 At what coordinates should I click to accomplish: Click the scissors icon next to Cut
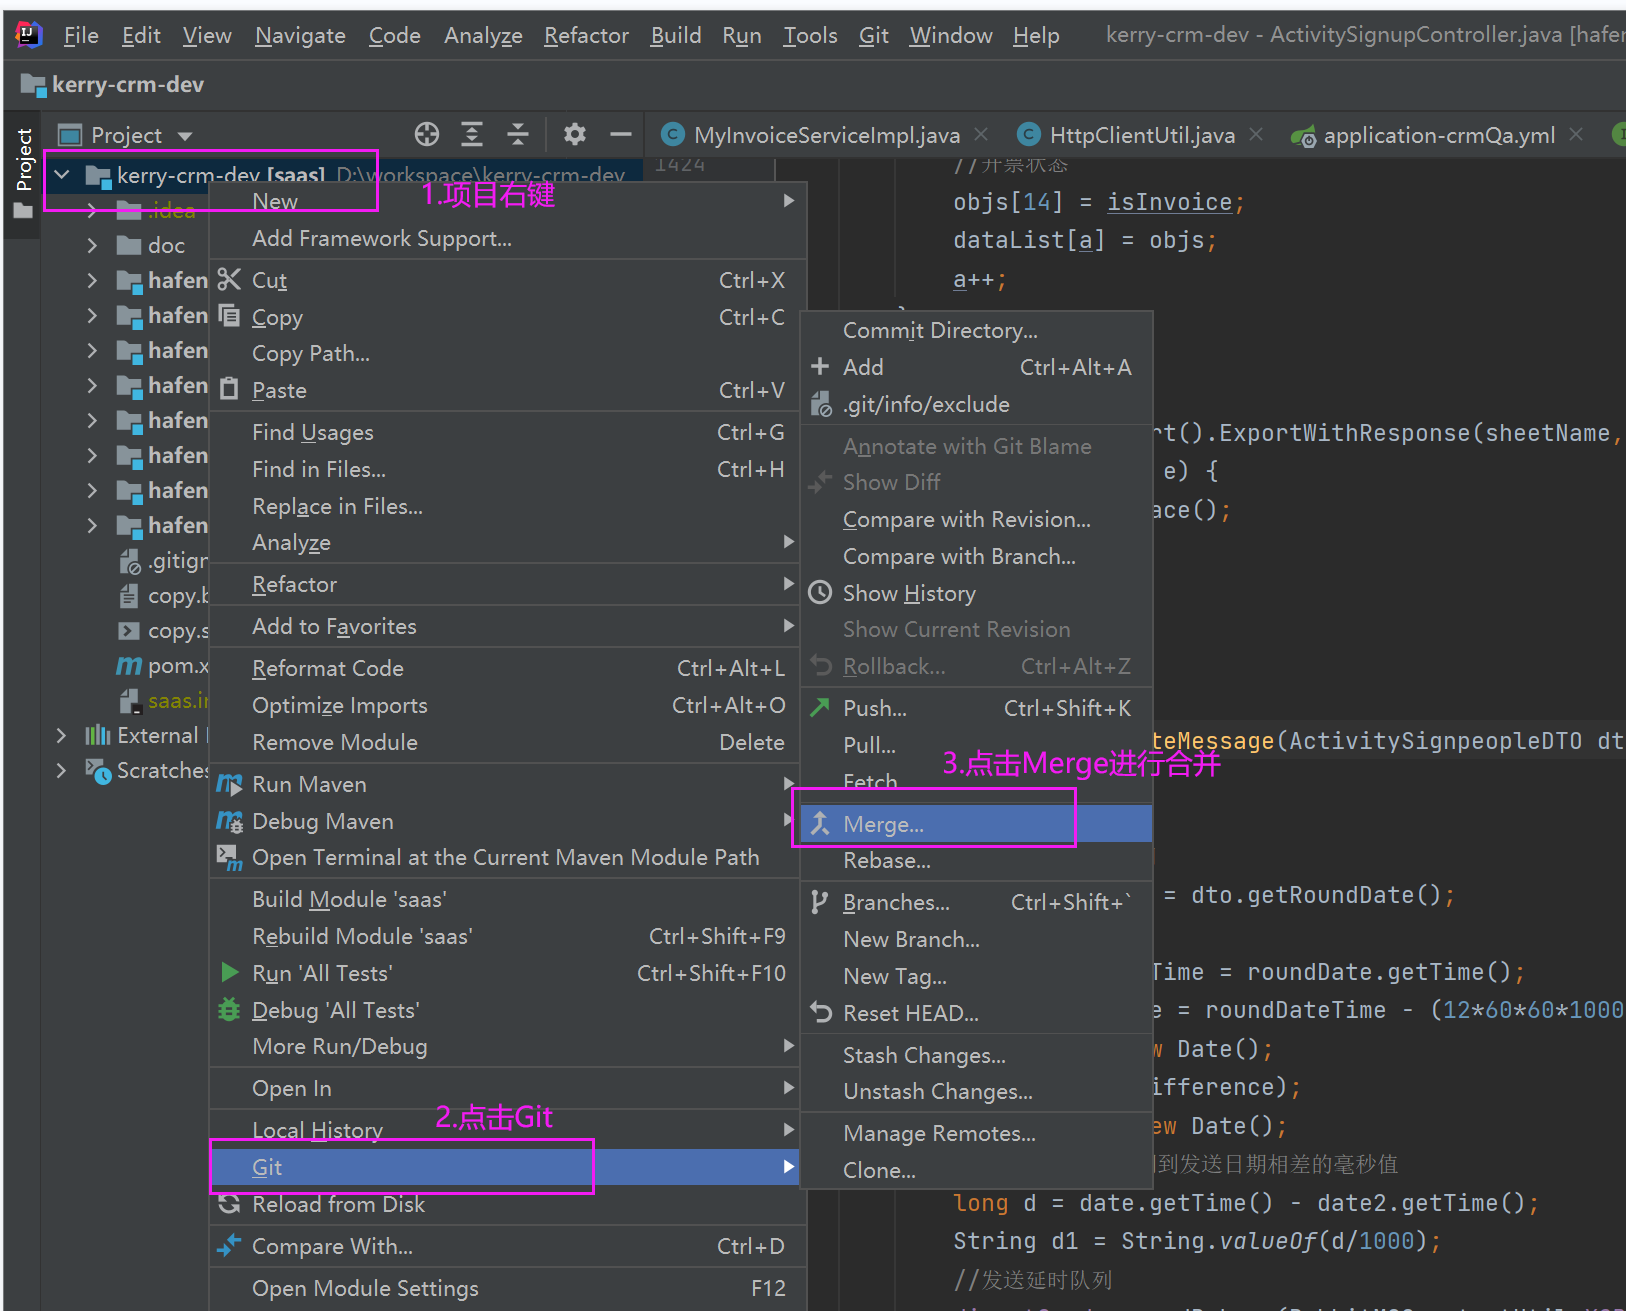[229, 279]
